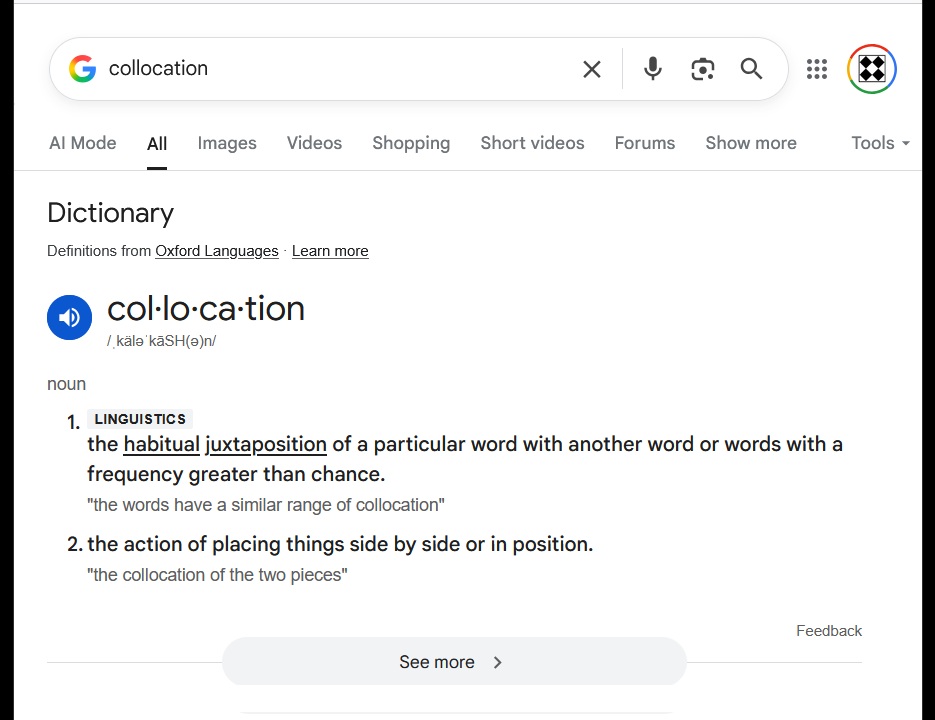Open the Google account profile avatar
The image size is (935, 720).
tap(871, 69)
